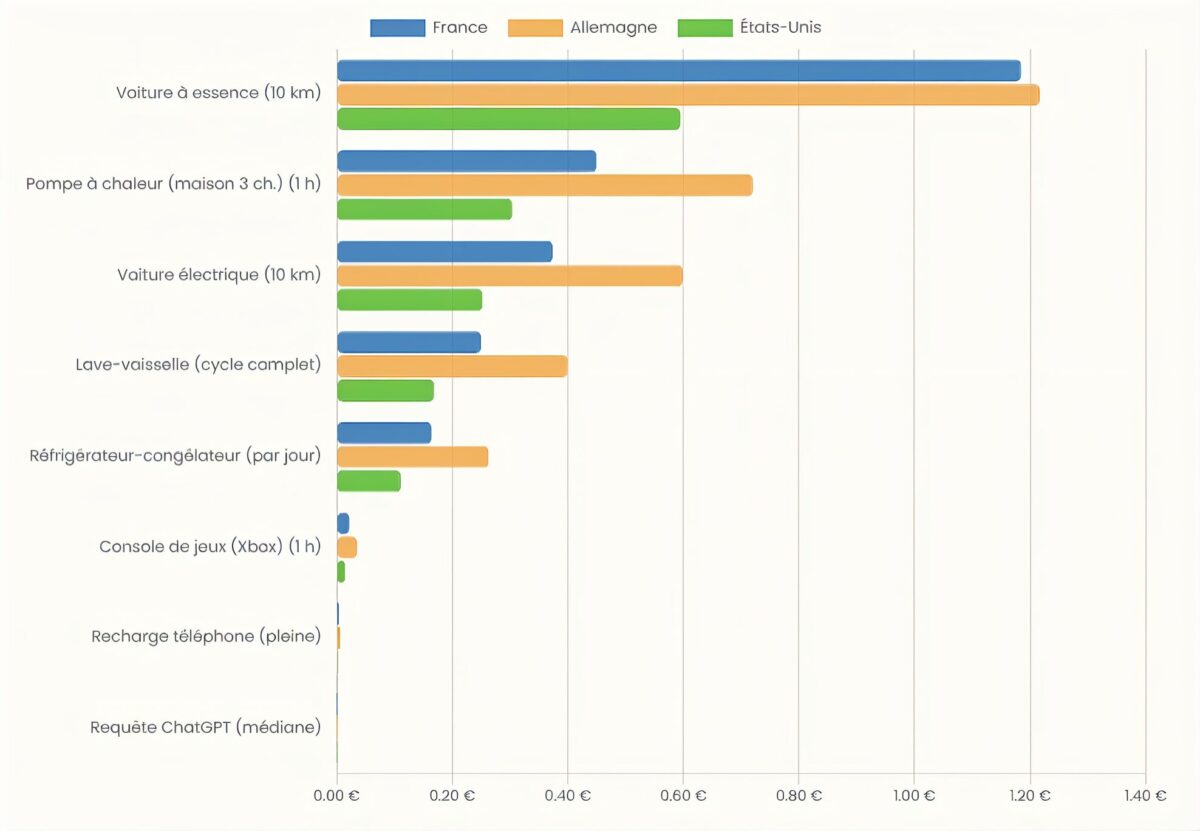
Task: Pick the orange Allemagne bar for Voiture électrique
Action: click(x=510, y=276)
